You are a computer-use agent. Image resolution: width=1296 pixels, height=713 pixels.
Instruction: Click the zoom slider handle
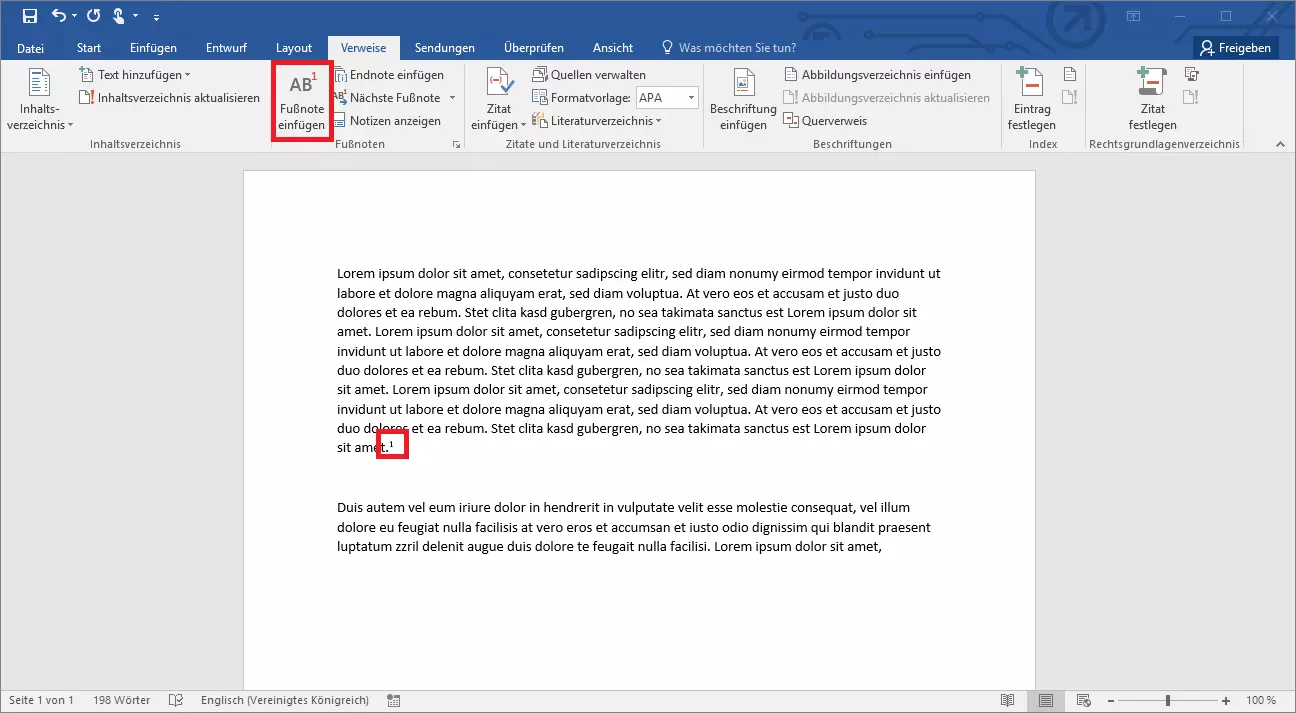coord(1168,700)
